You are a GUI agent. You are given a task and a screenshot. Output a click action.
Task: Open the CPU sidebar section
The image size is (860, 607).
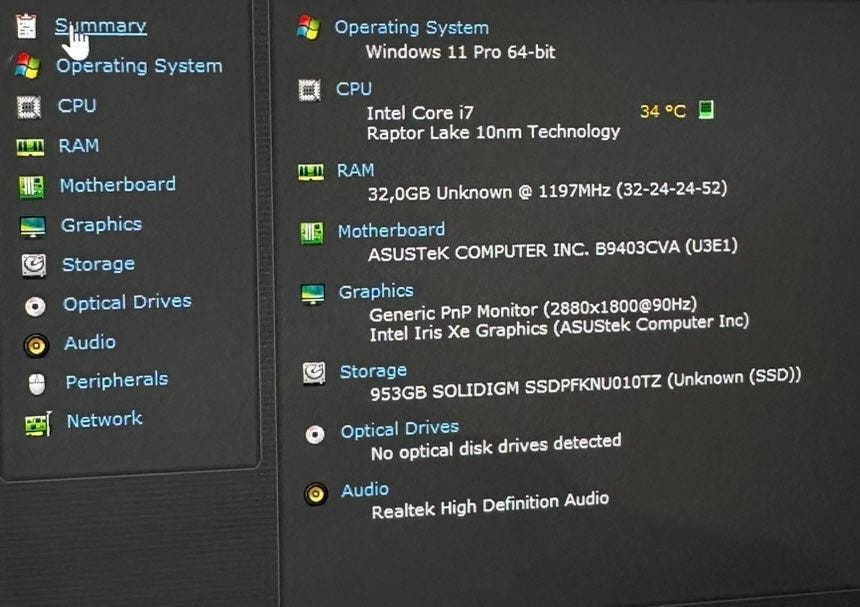tap(77, 105)
